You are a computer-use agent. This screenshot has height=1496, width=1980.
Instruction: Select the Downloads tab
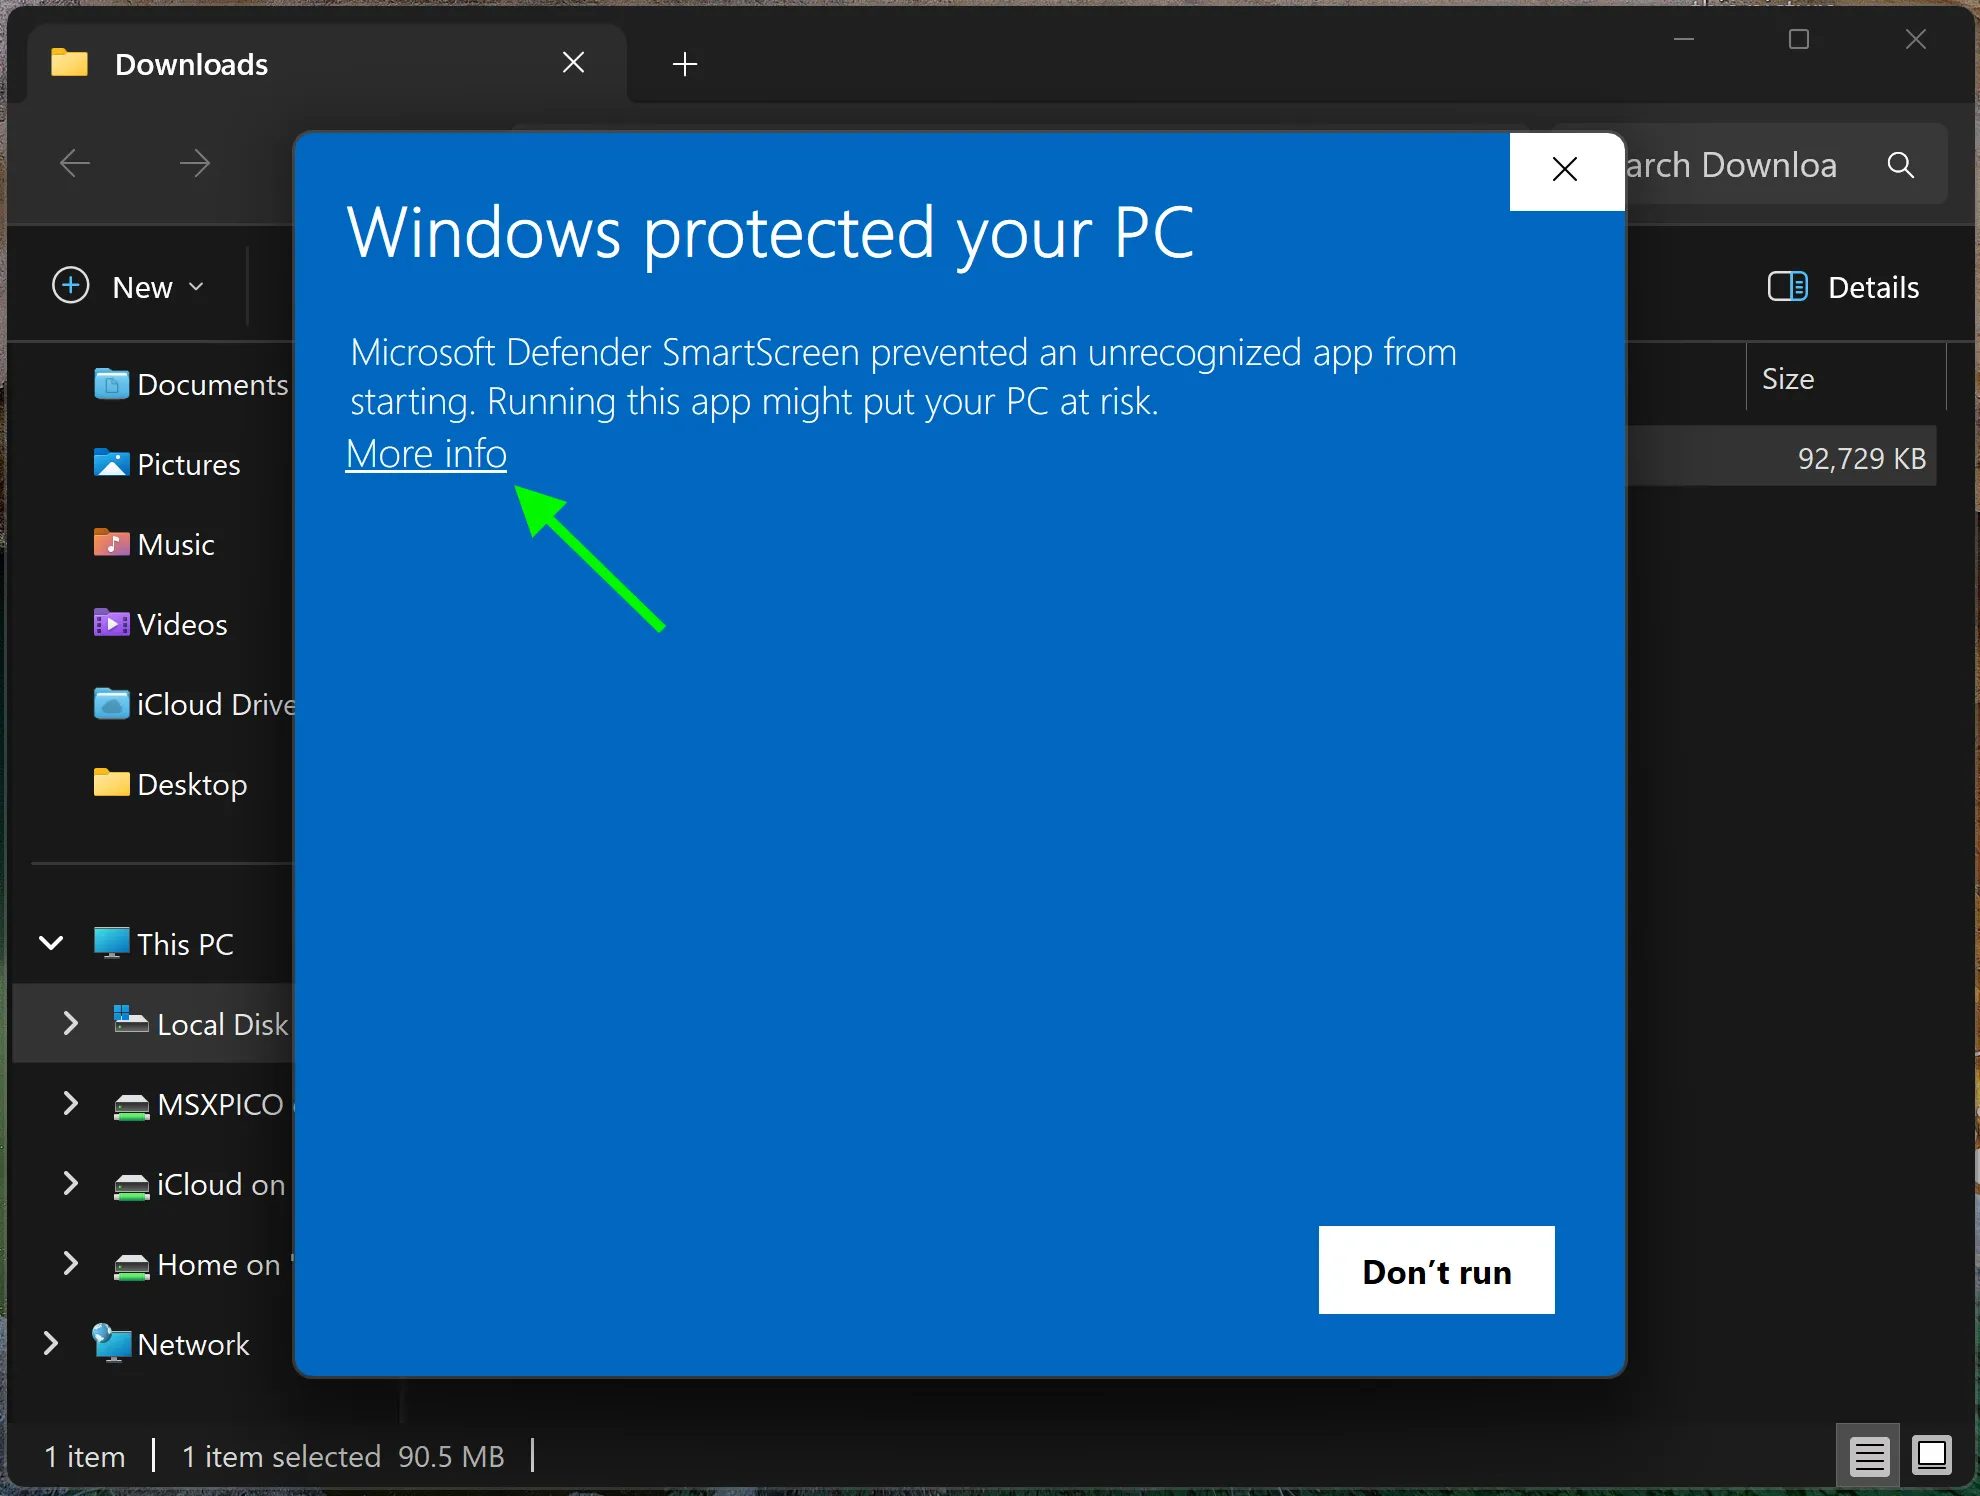tap(327, 64)
